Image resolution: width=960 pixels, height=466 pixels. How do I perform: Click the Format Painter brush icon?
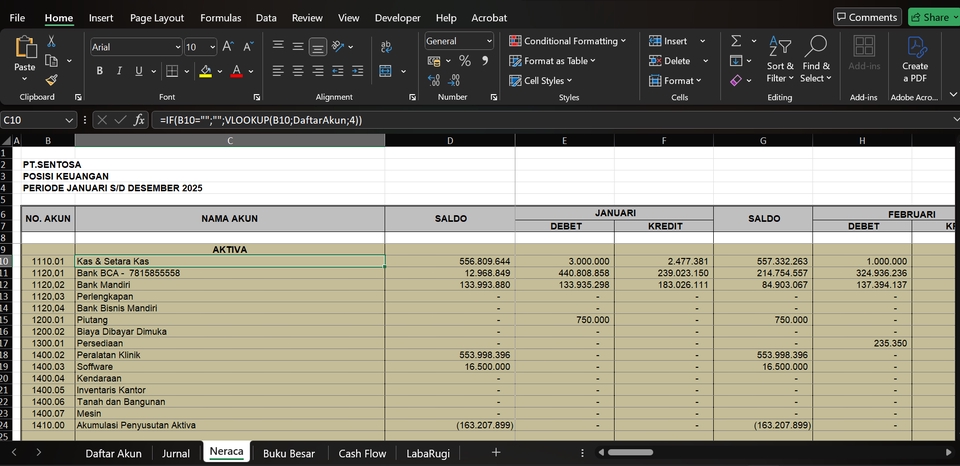tap(52, 79)
